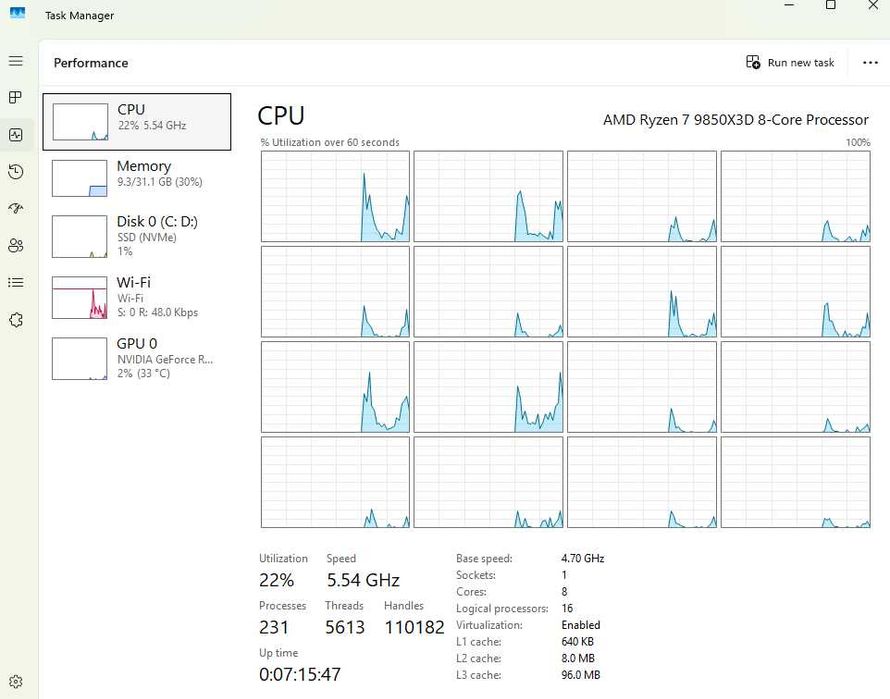Image resolution: width=890 pixels, height=699 pixels.
Task: Click the Wi-Fi mini graph thumbnail
Action: [79, 298]
